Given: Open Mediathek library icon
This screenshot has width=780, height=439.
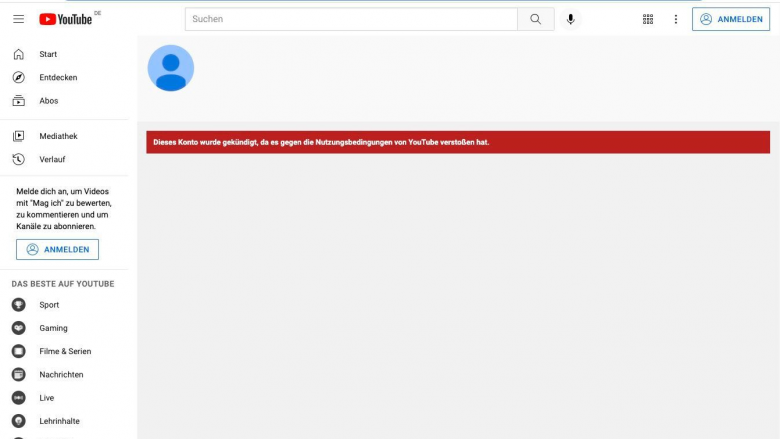Looking at the screenshot, I should pos(18,136).
